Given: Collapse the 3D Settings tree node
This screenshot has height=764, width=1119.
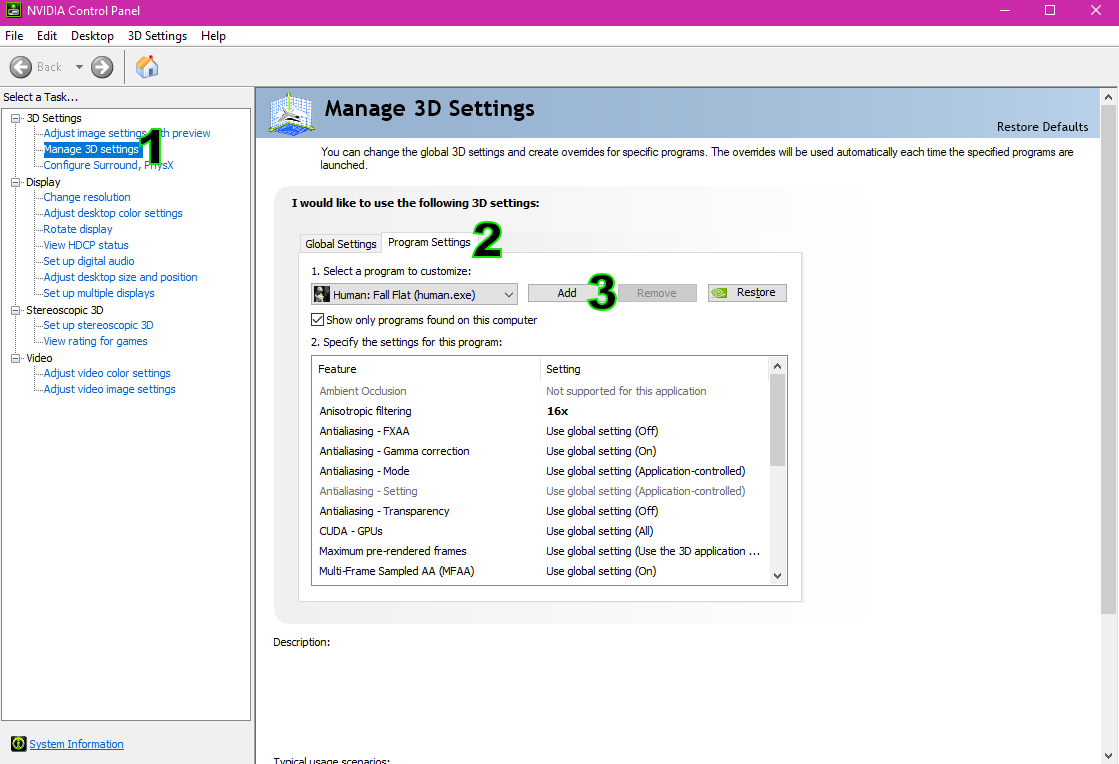Looking at the screenshot, I should pyautogui.click(x=16, y=118).
